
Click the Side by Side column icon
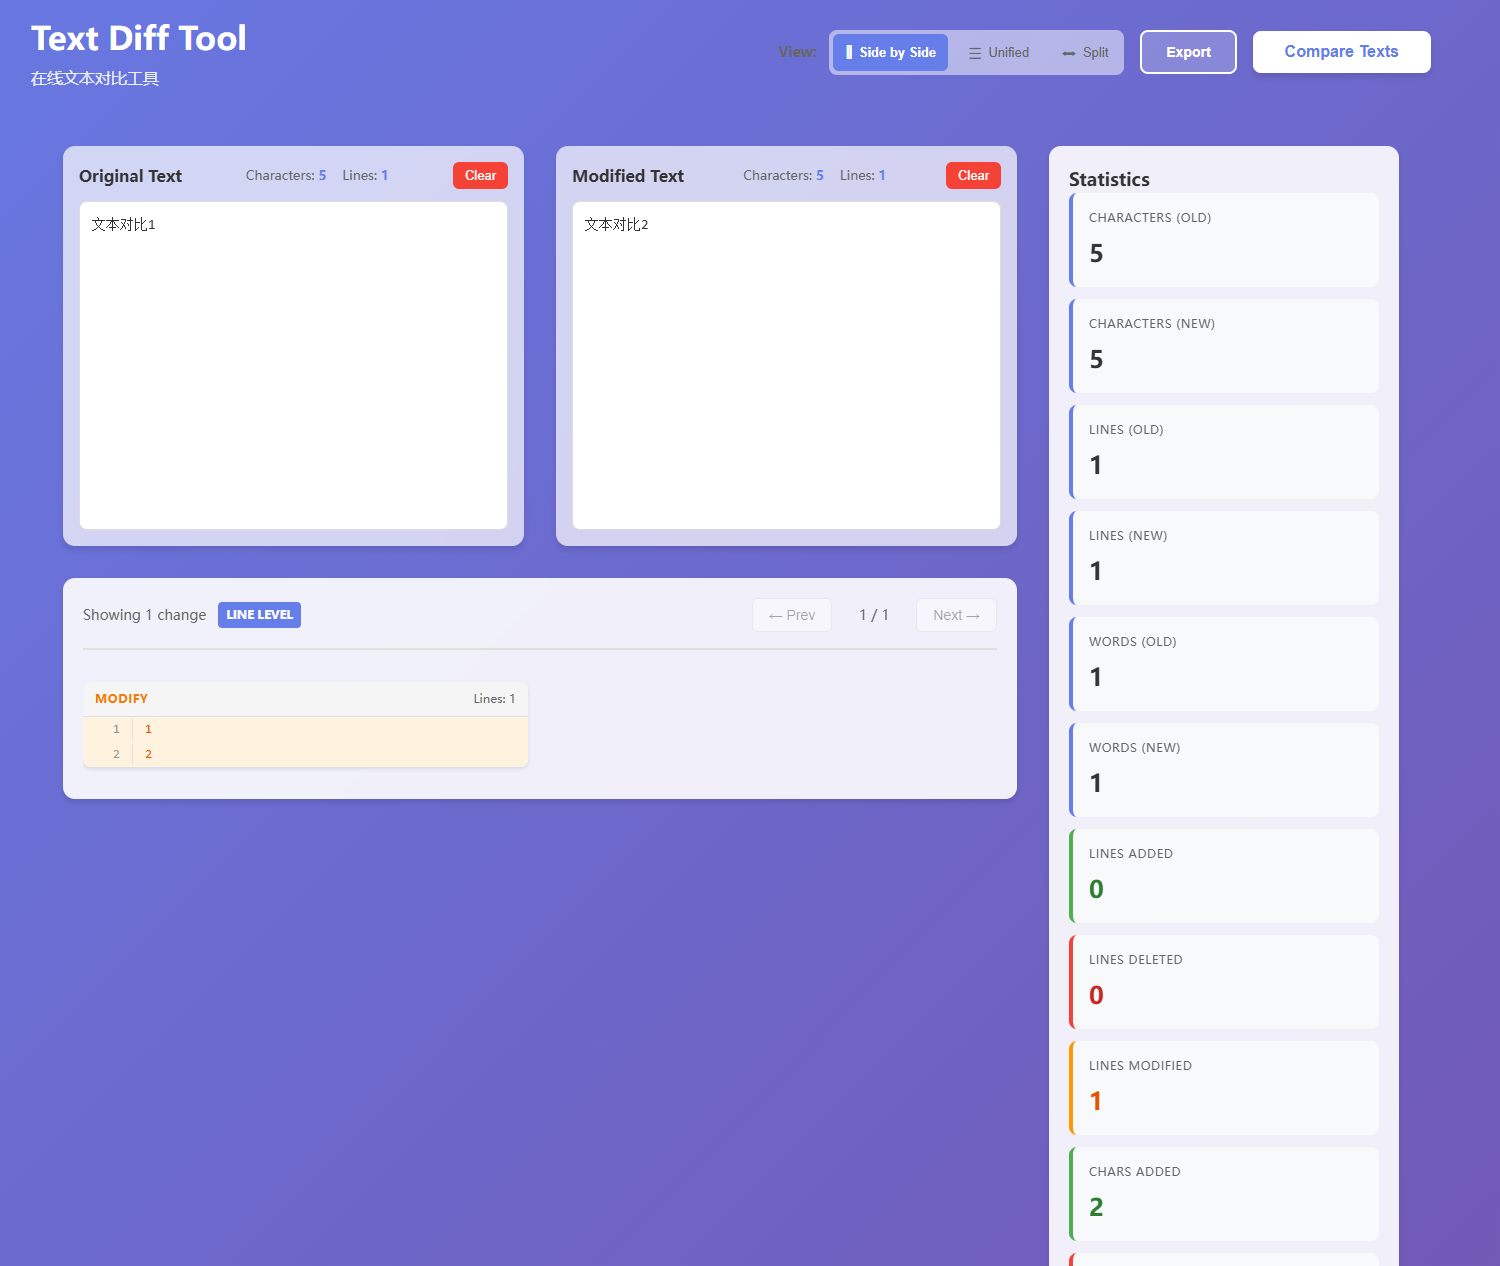tap(849, 52)
